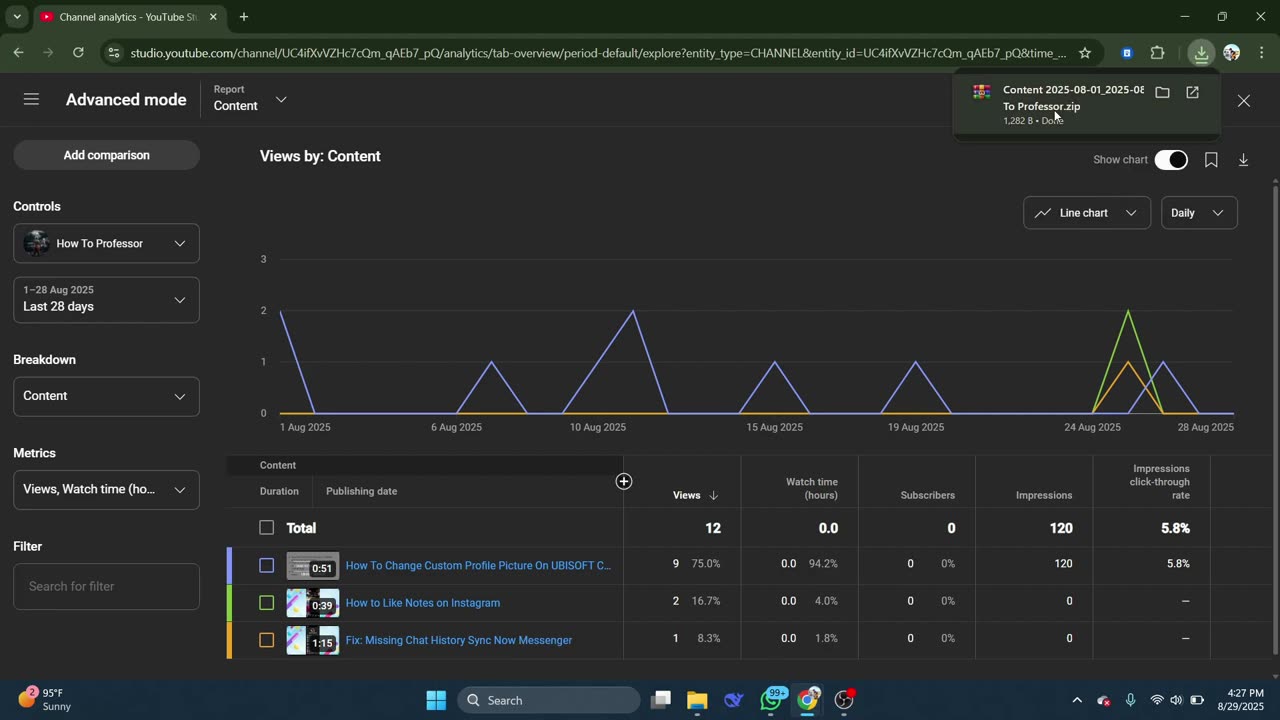The image size is (1280, 720).
Task: Open a new browser tab
Action: [x=243, y=17]
